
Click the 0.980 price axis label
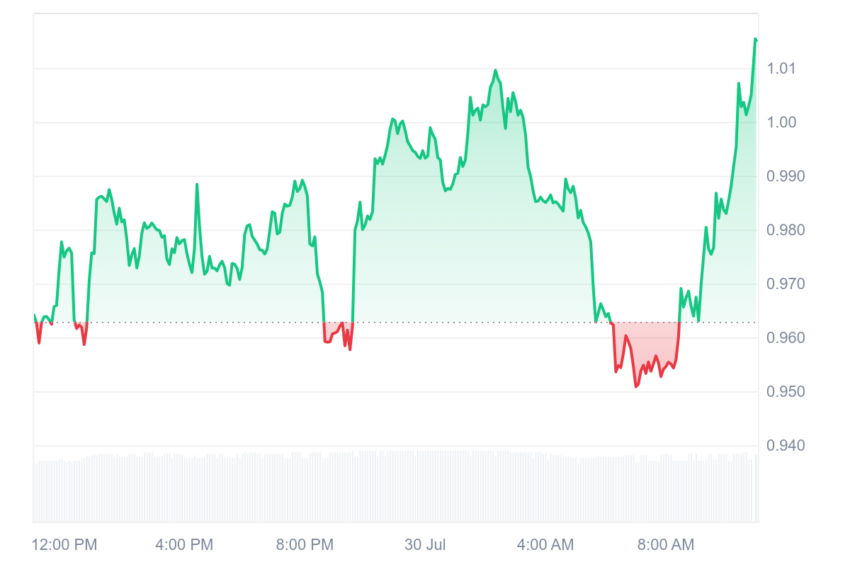[x=785, y=230]
